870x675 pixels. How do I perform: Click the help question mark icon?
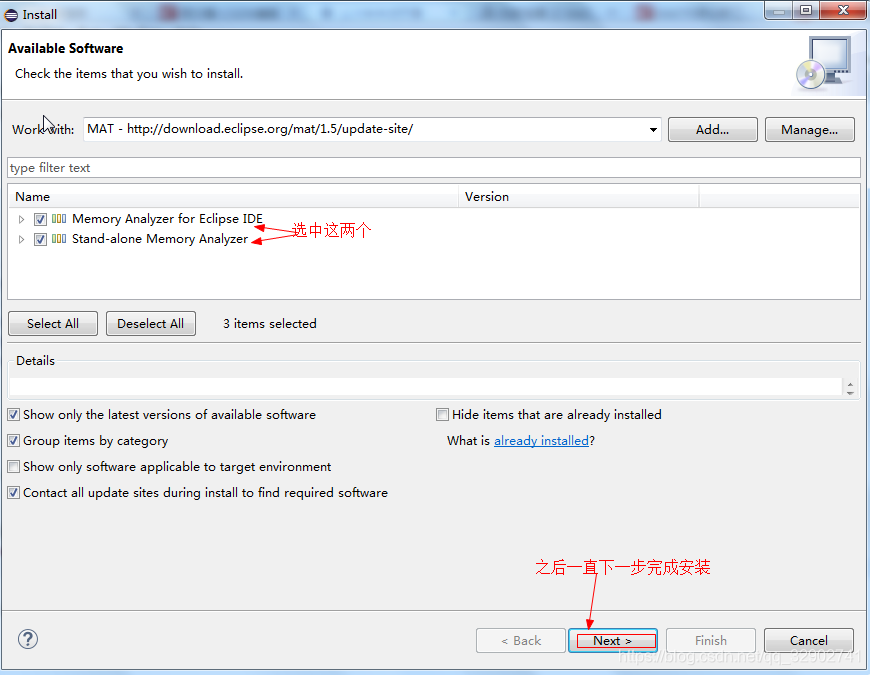tap(28, 639)
